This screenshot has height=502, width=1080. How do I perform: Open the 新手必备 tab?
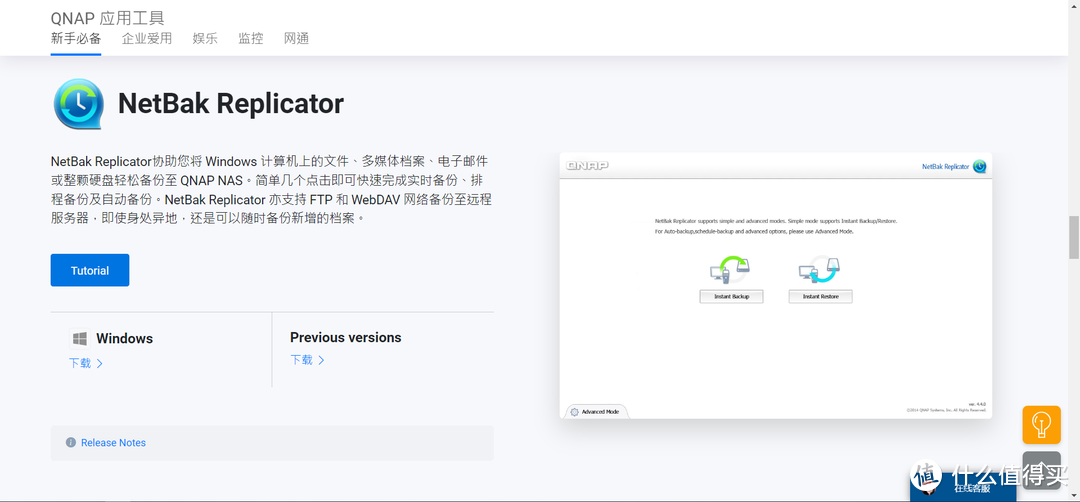pos(76,39)
